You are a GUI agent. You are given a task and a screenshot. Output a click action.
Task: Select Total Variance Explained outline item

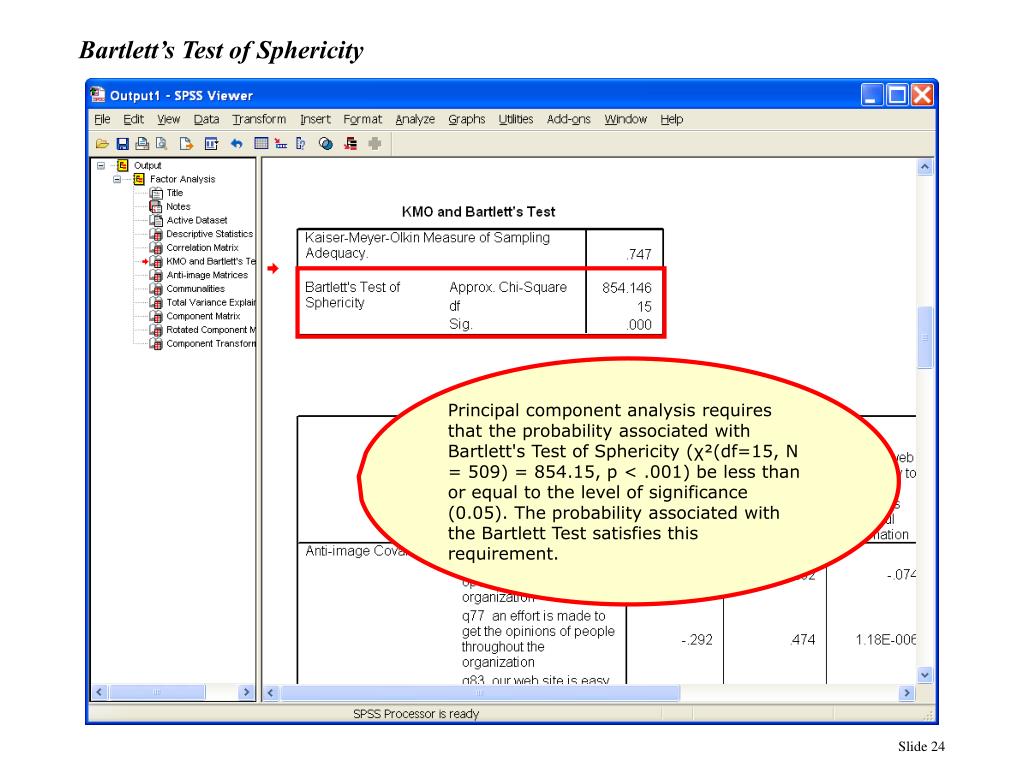point(210,302)
